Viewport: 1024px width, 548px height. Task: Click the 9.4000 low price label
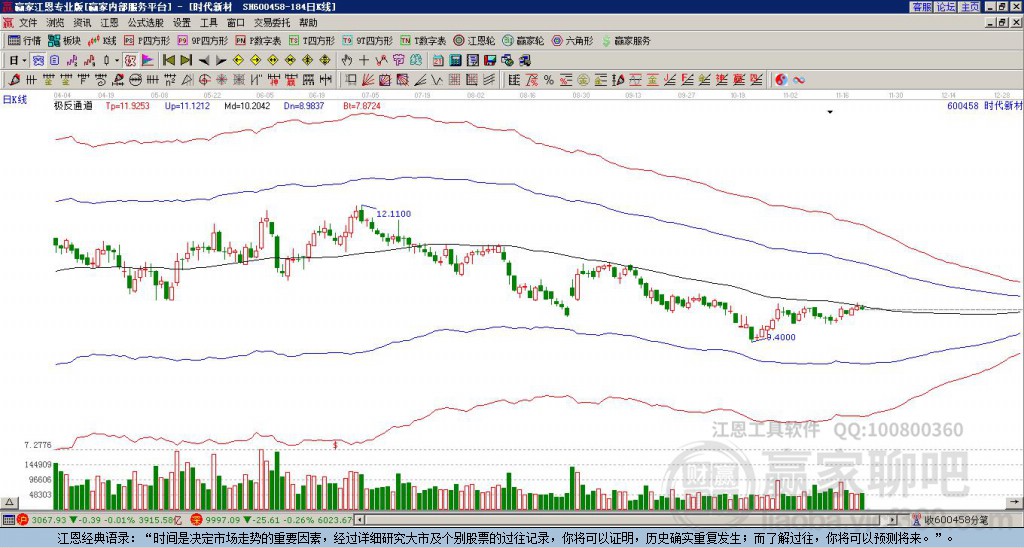[780, 337]
